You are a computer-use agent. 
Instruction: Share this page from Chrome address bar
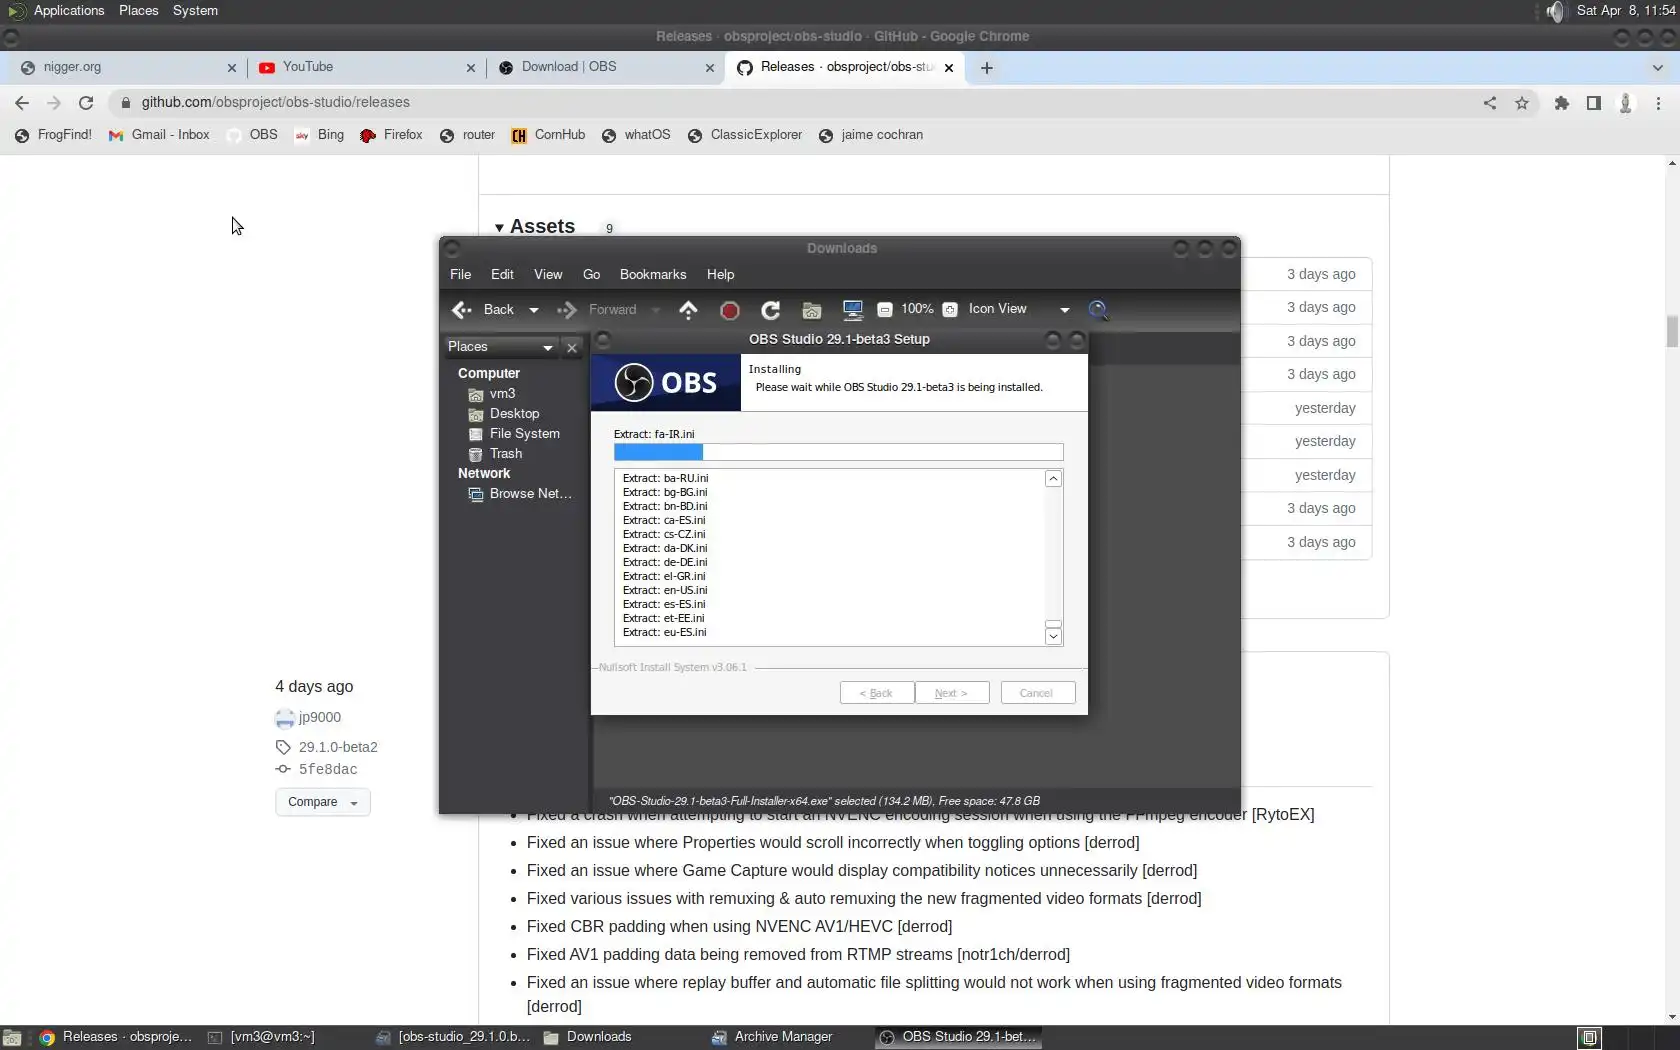pyautogui.click(x=1490, y=102)
